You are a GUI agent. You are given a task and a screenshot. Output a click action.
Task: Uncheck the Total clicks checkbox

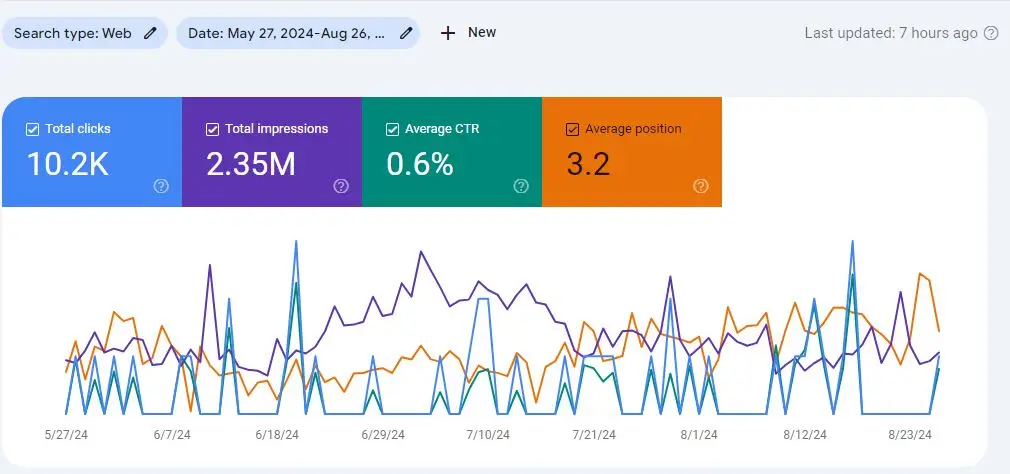(32, 129)
